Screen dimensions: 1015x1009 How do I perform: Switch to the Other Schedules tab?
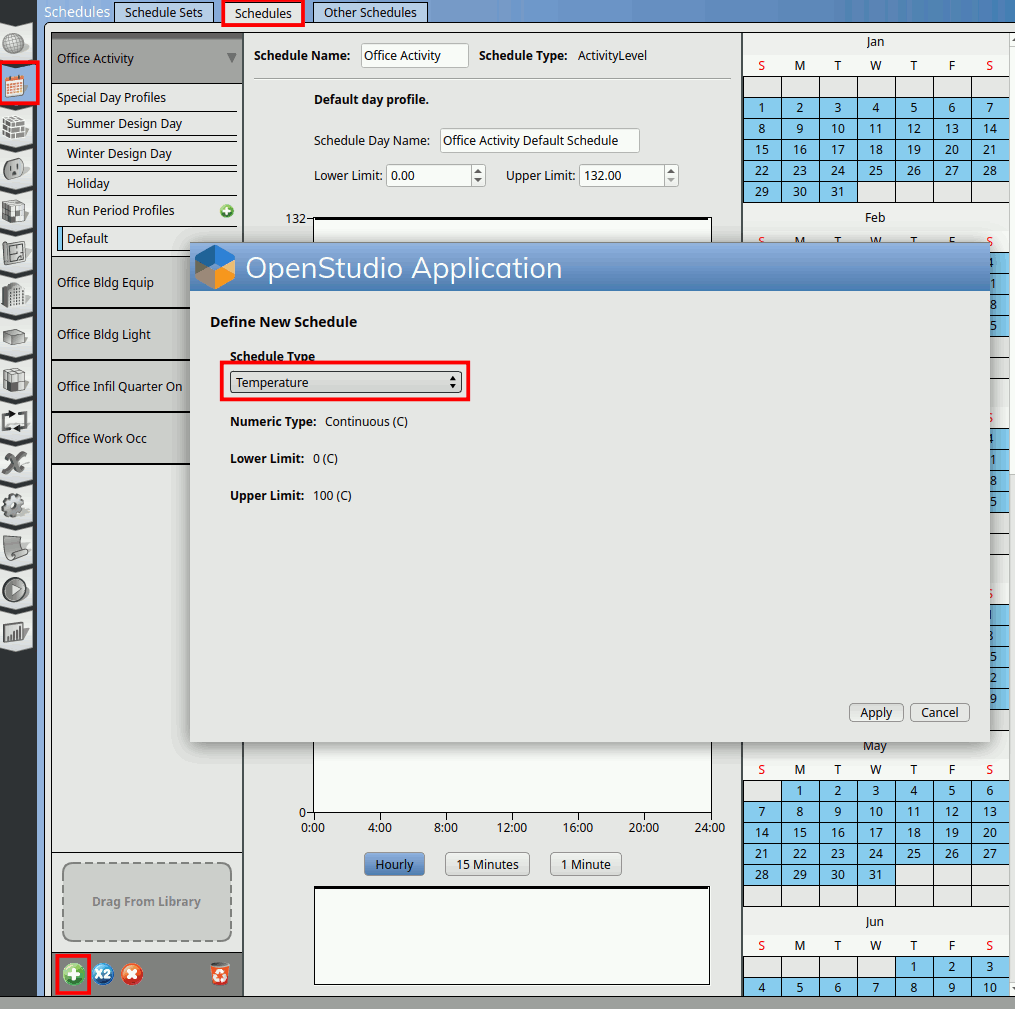(x=370, y=13)
